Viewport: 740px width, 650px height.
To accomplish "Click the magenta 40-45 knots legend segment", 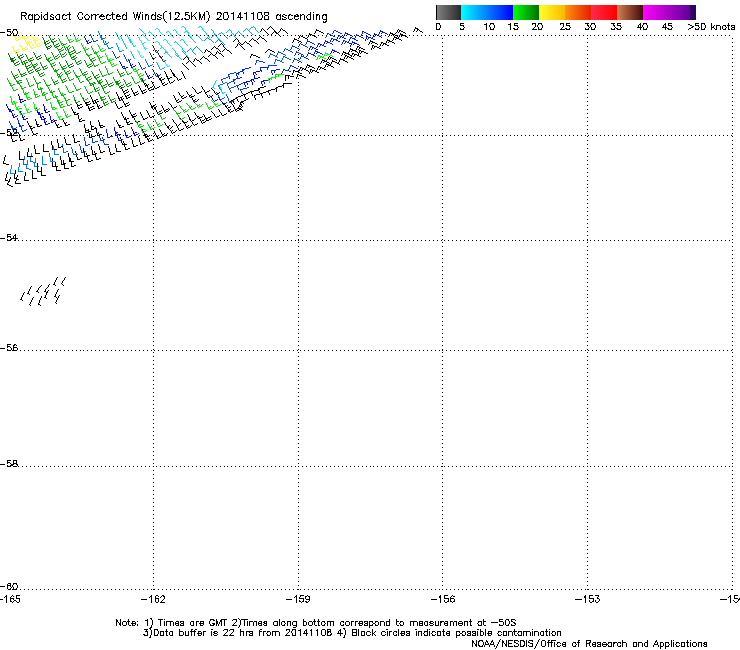I will tap(656, 12).
